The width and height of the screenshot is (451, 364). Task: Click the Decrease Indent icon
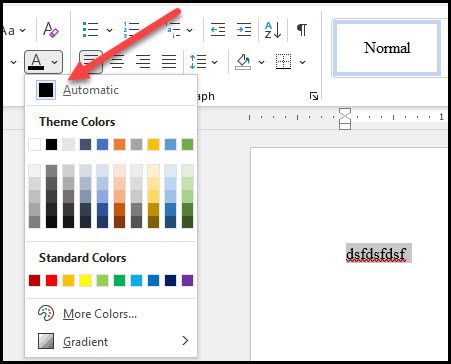click(x=218, y=30)
